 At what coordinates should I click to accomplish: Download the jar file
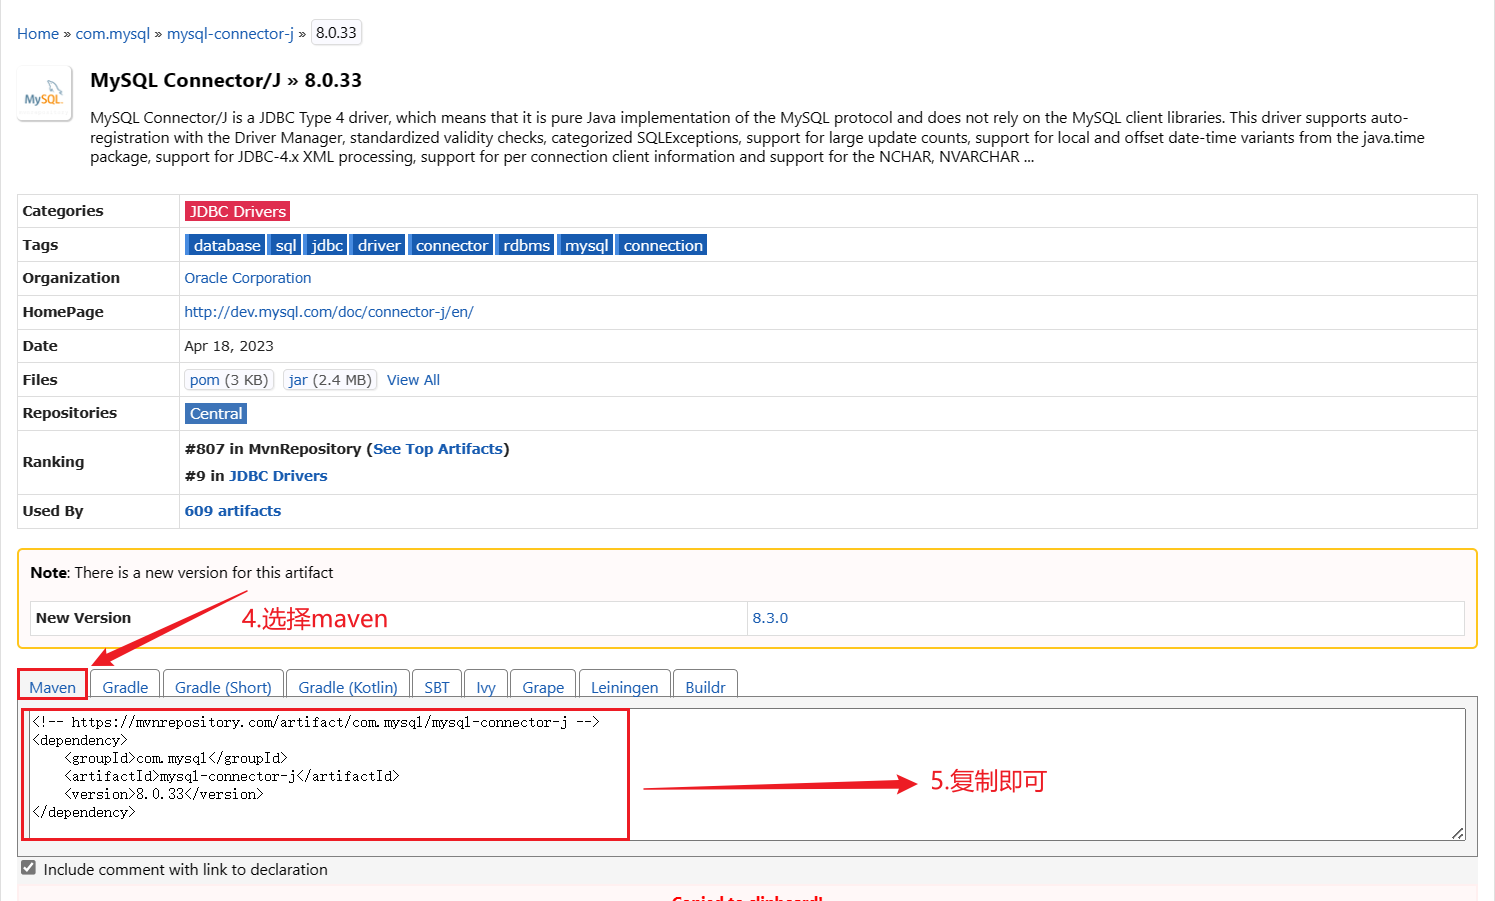330,380
